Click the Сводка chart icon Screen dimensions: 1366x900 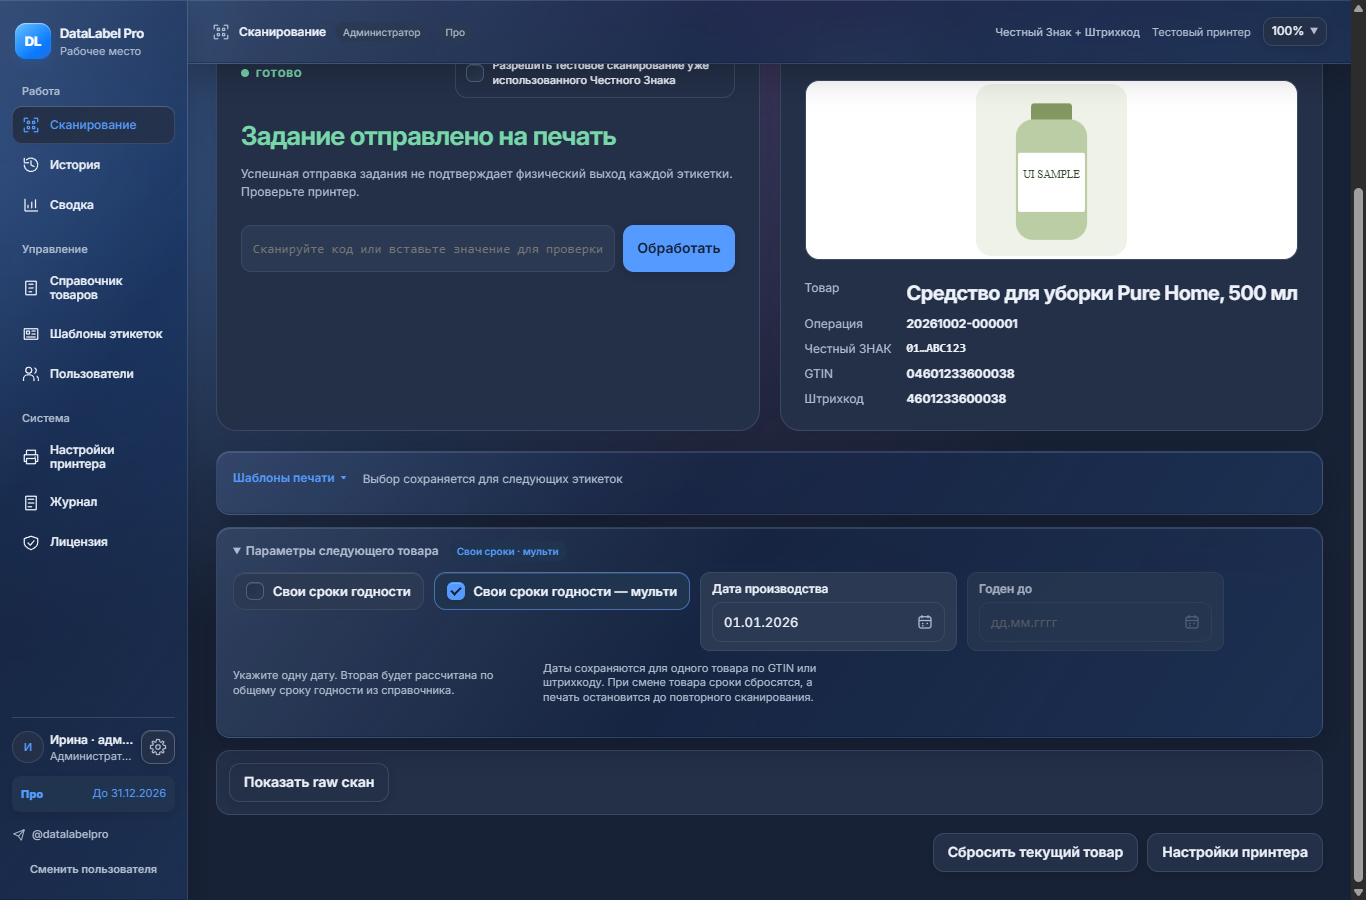click(x=31, y=205)
